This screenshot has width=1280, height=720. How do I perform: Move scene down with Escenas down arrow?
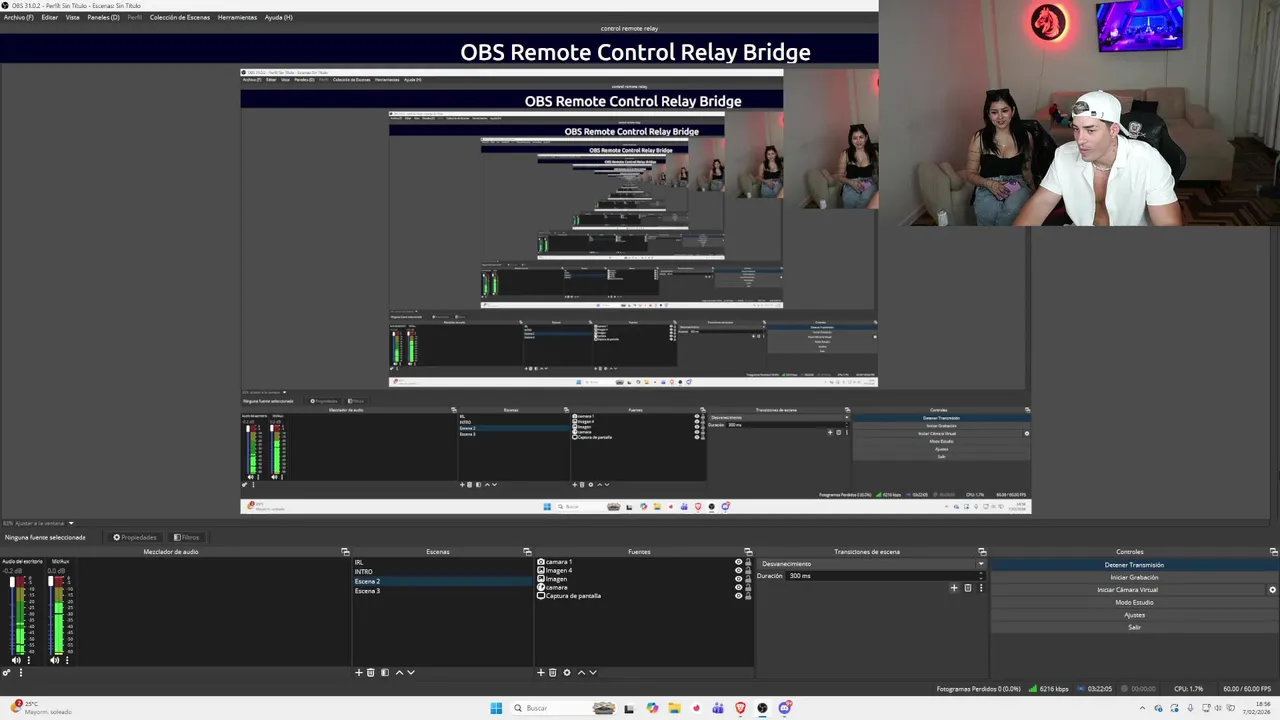410,672
